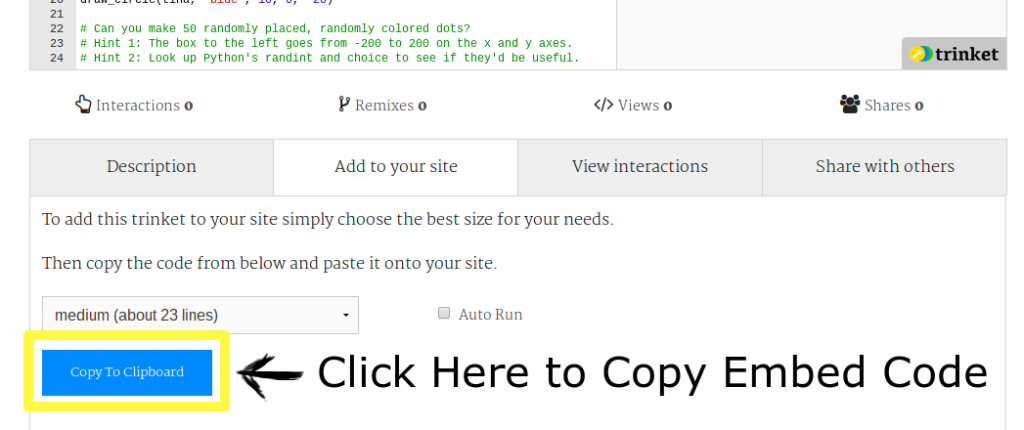
Task: Click the Copy To Clipboard button
Action: click(x=127, y=372)
